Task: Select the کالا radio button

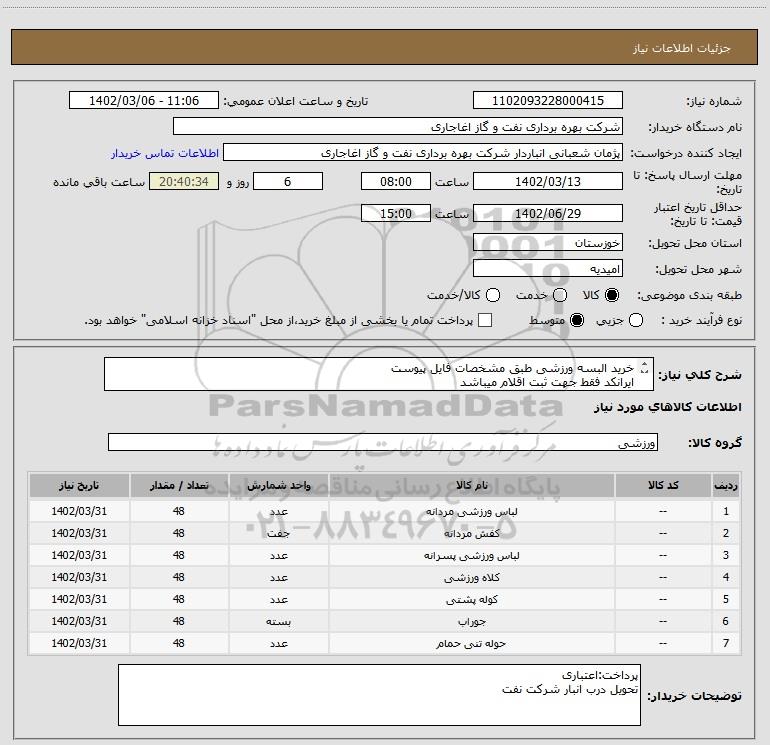Action: (x=612, y=295)
